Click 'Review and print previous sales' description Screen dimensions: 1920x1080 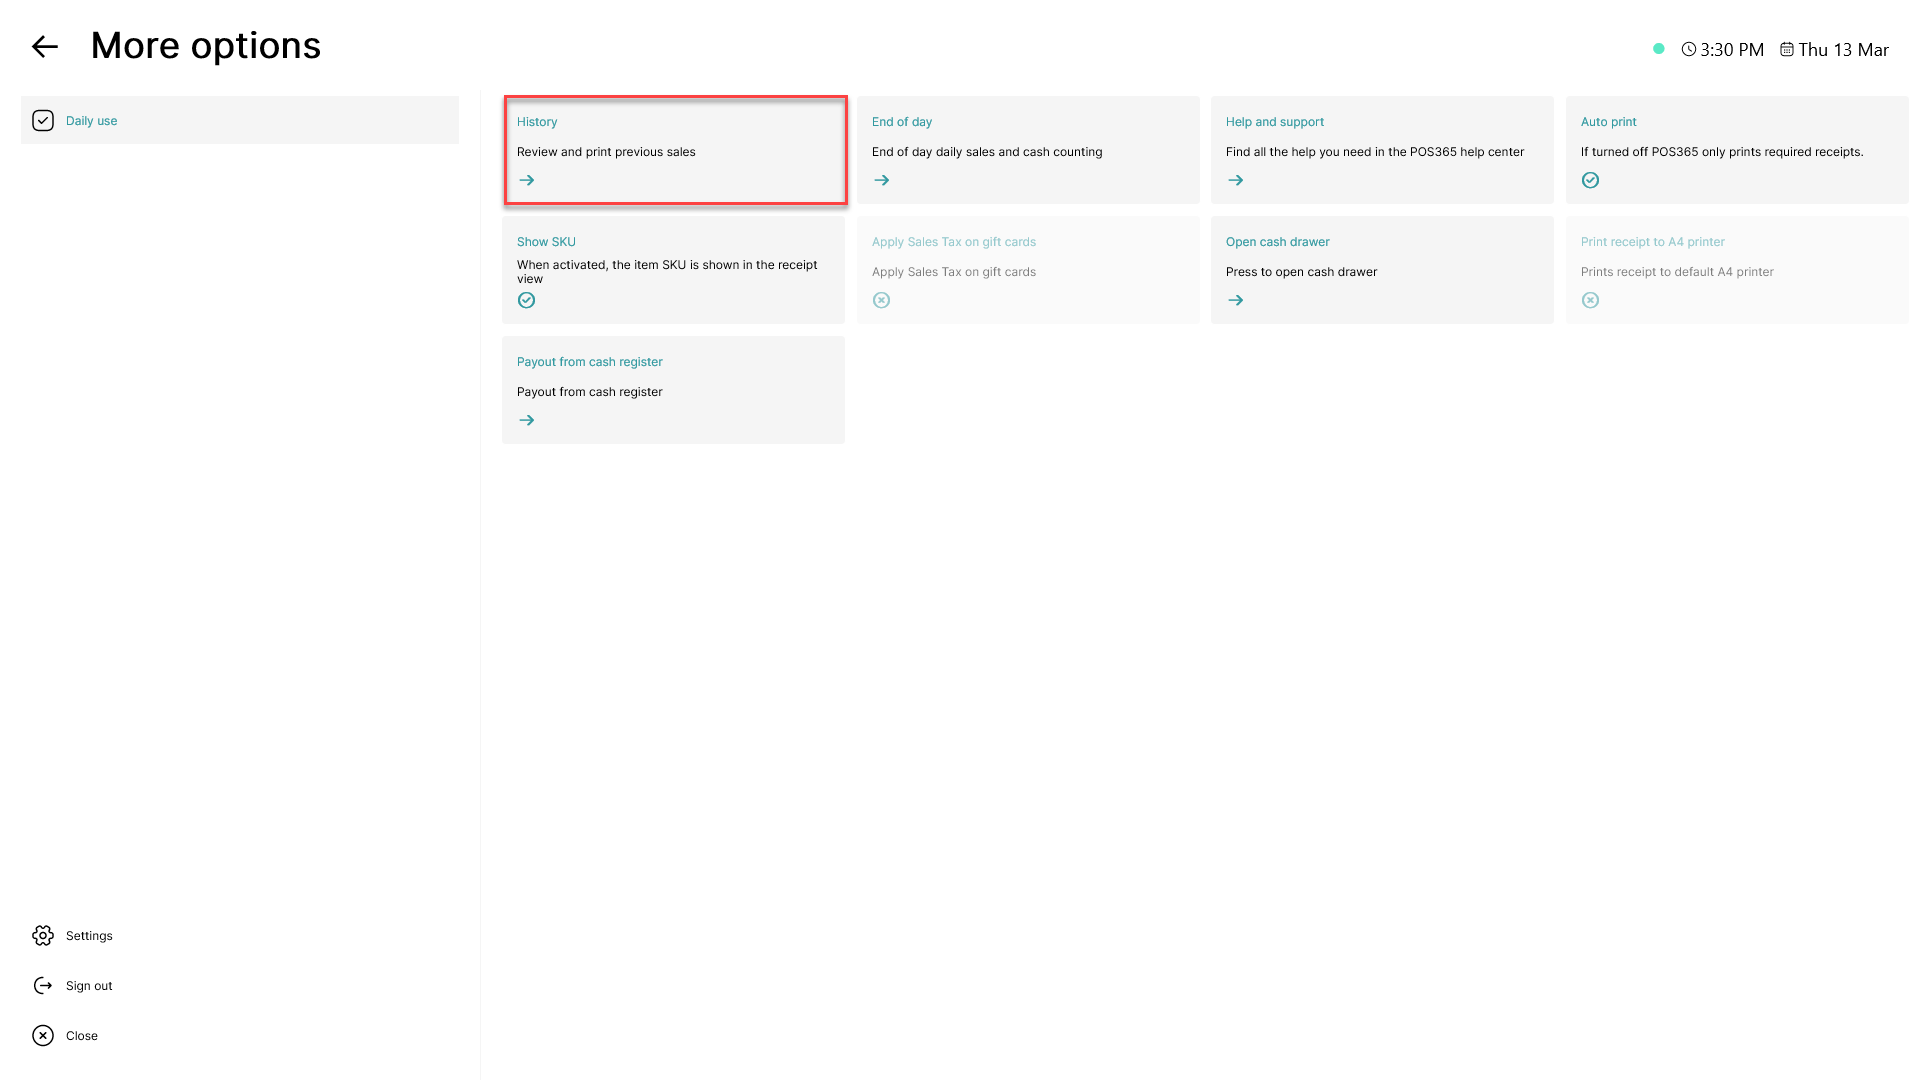coord(606,152)
